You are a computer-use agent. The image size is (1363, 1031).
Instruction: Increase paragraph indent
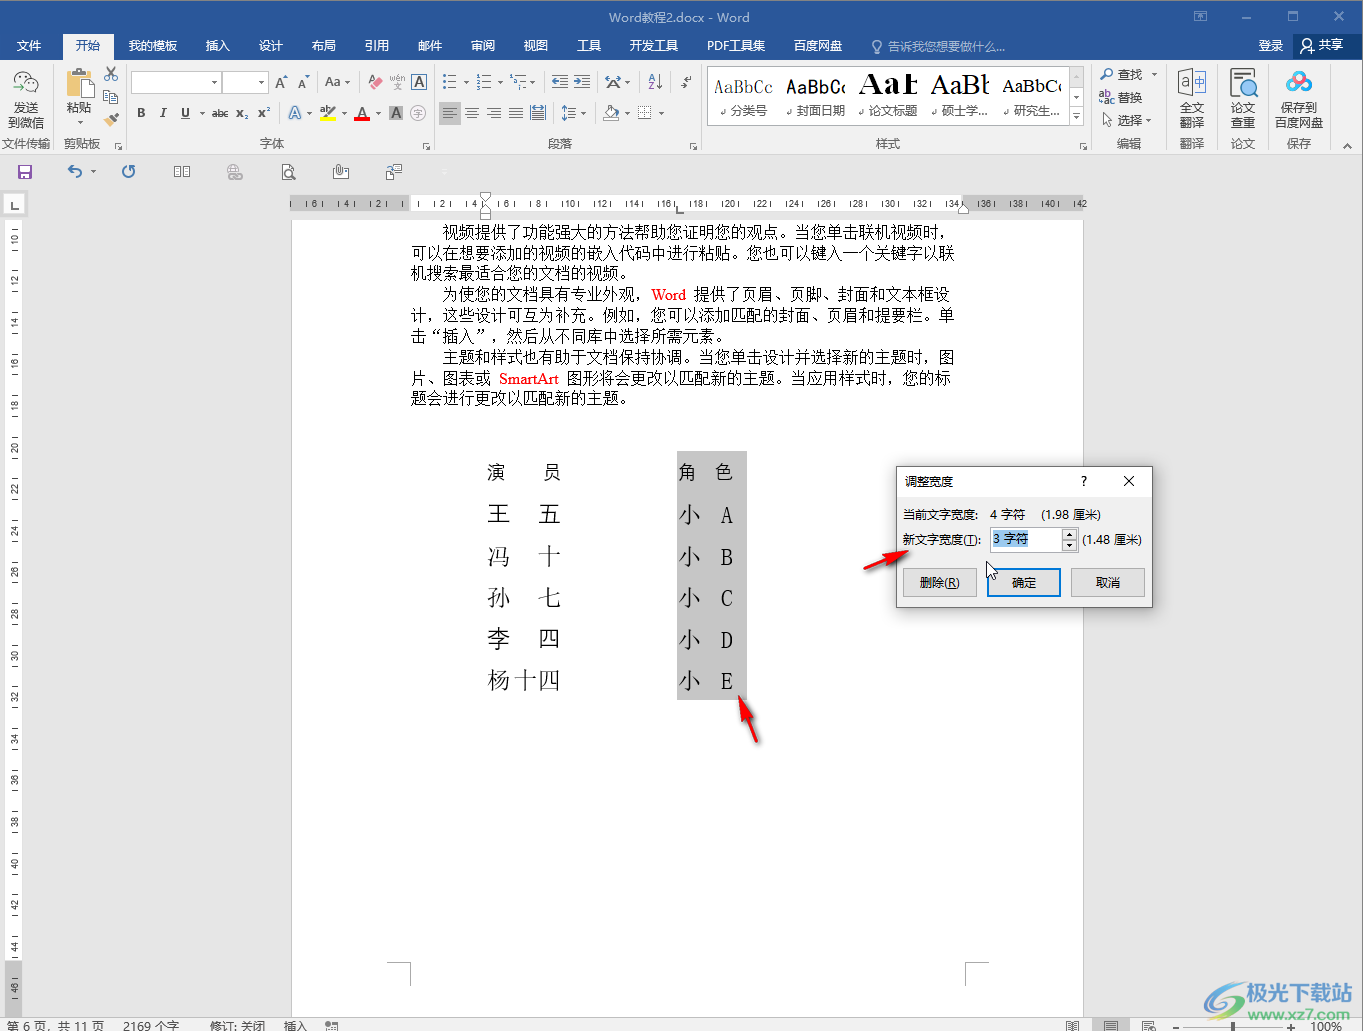click(x=582, y=82)
